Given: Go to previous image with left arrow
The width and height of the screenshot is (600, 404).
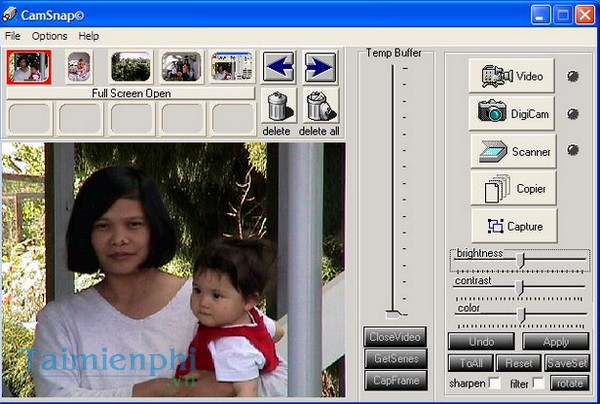Looking at the screenshot, I should click(x=279, y=67).
